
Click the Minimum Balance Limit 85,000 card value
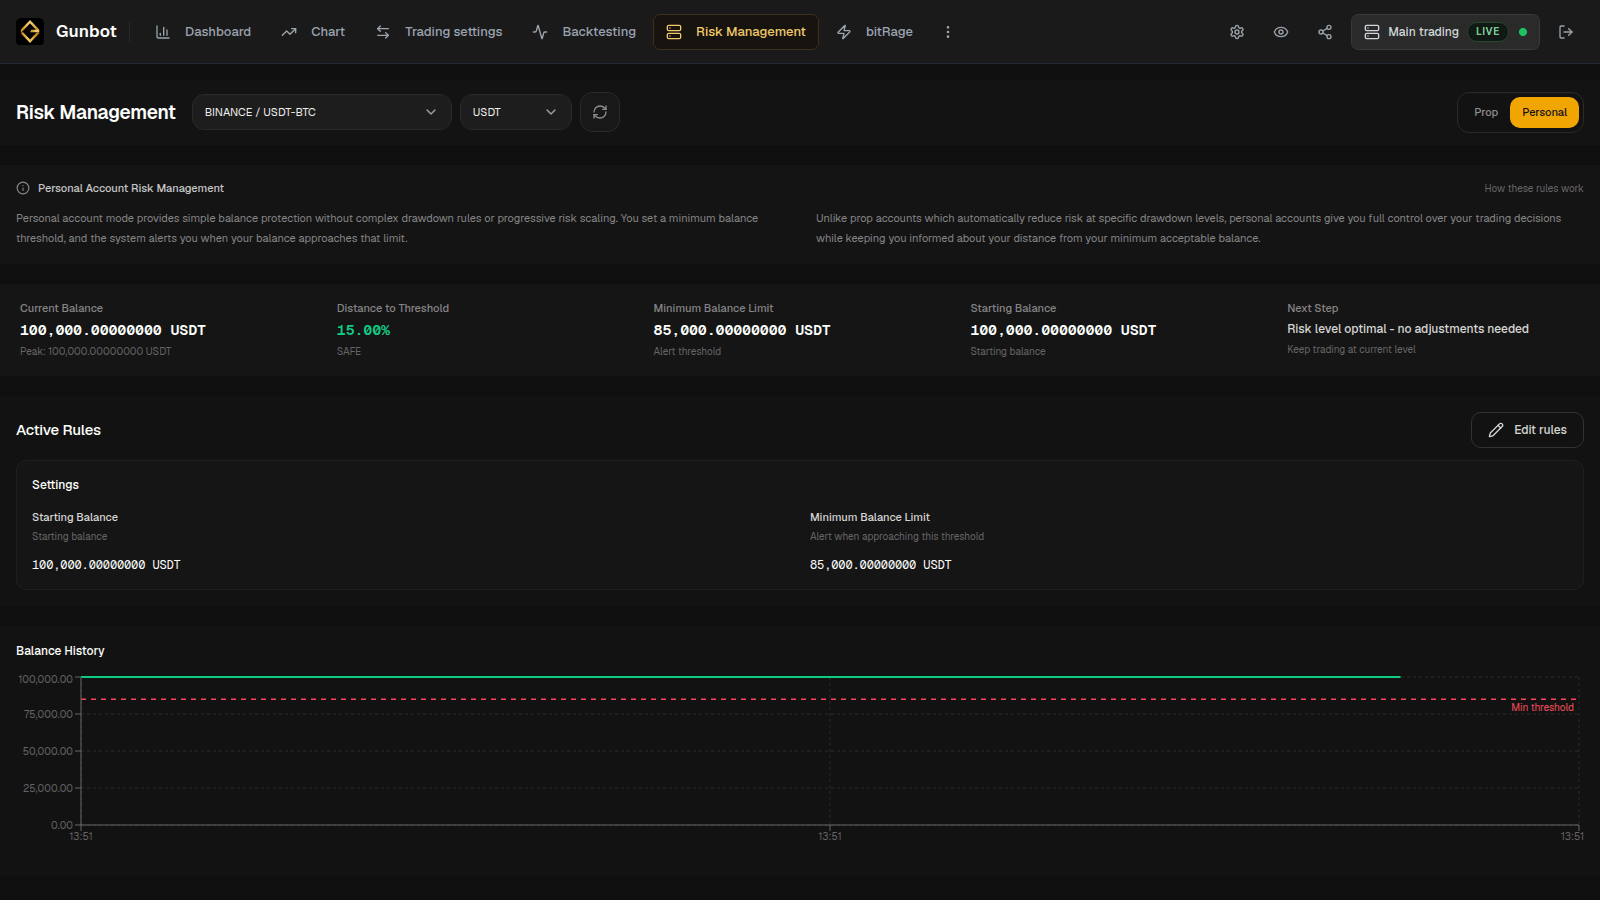(742, 330)
